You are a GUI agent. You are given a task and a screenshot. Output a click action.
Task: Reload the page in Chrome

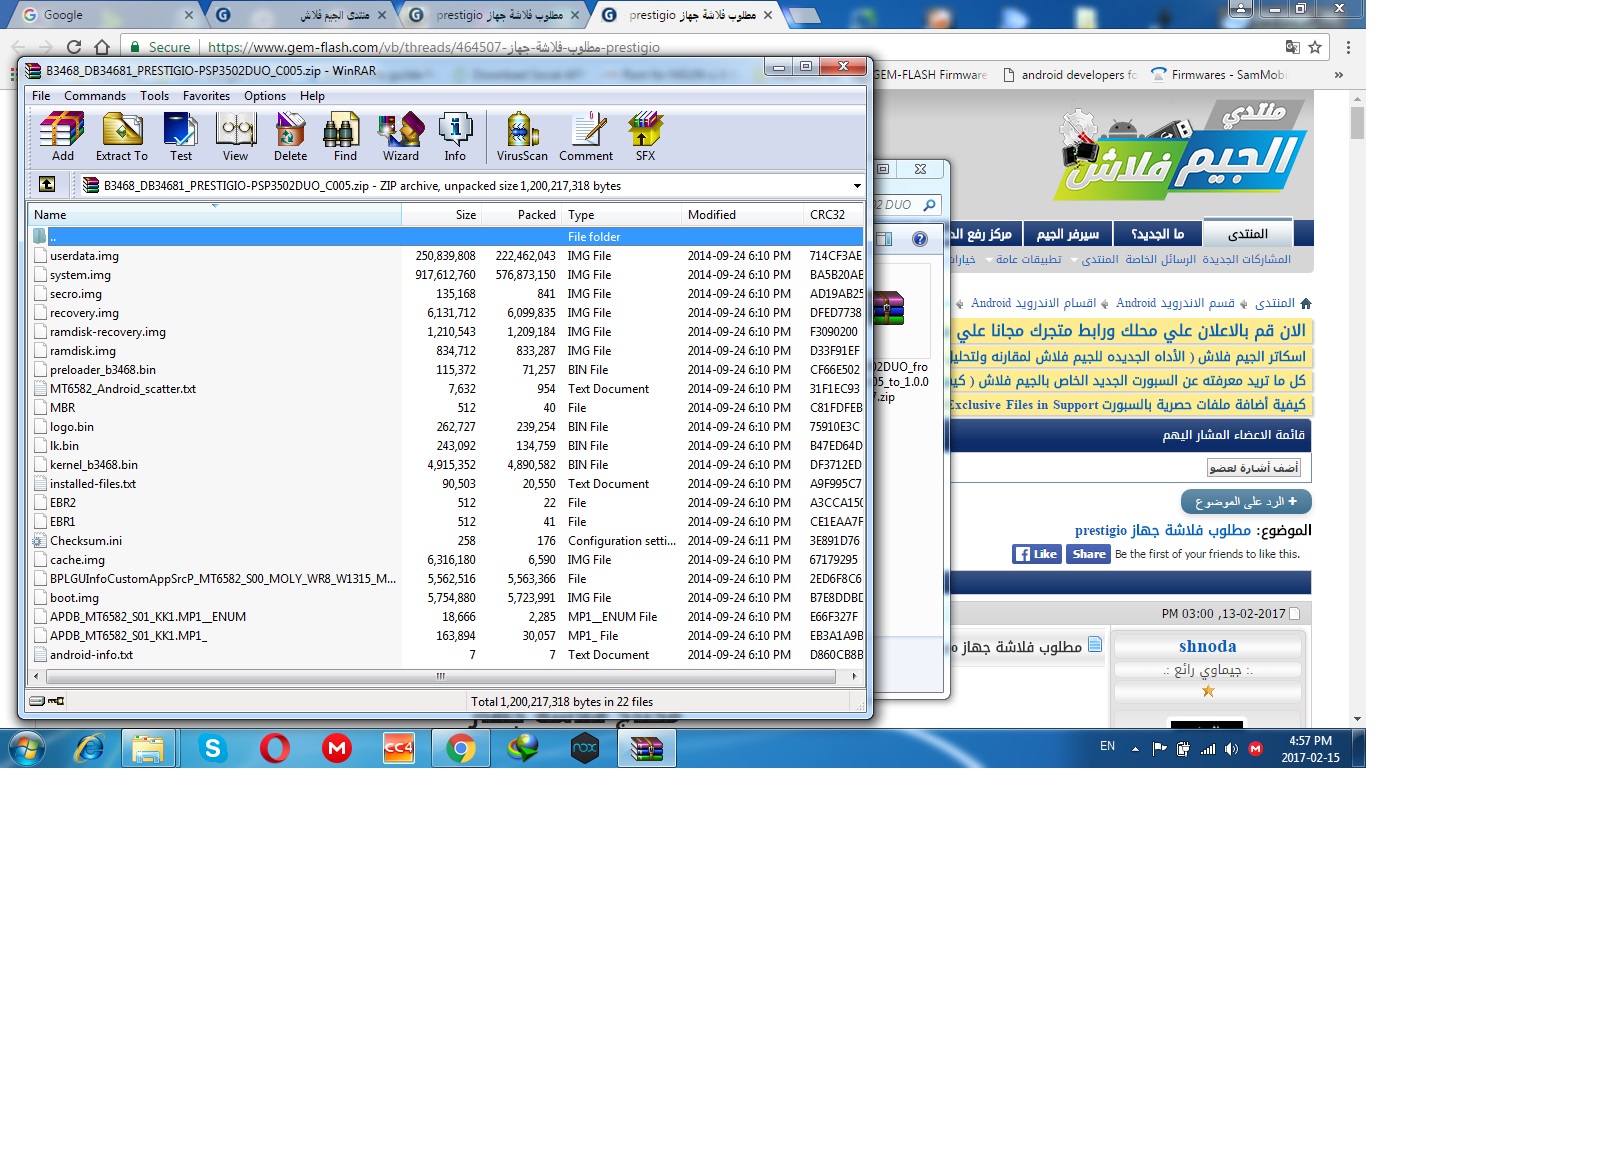tap(74, 47)
